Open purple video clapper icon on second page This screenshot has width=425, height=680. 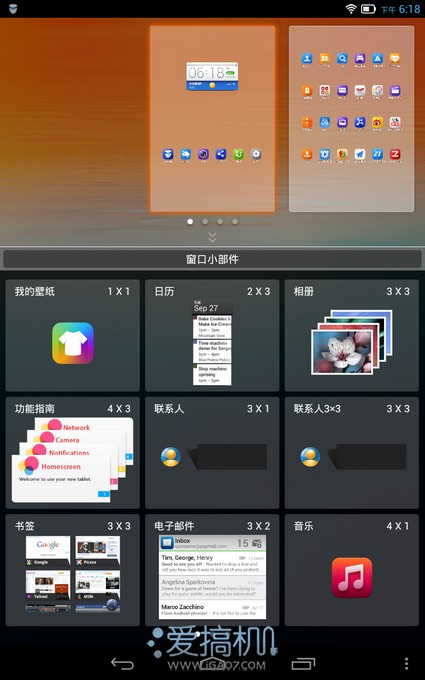coord(395,90)
